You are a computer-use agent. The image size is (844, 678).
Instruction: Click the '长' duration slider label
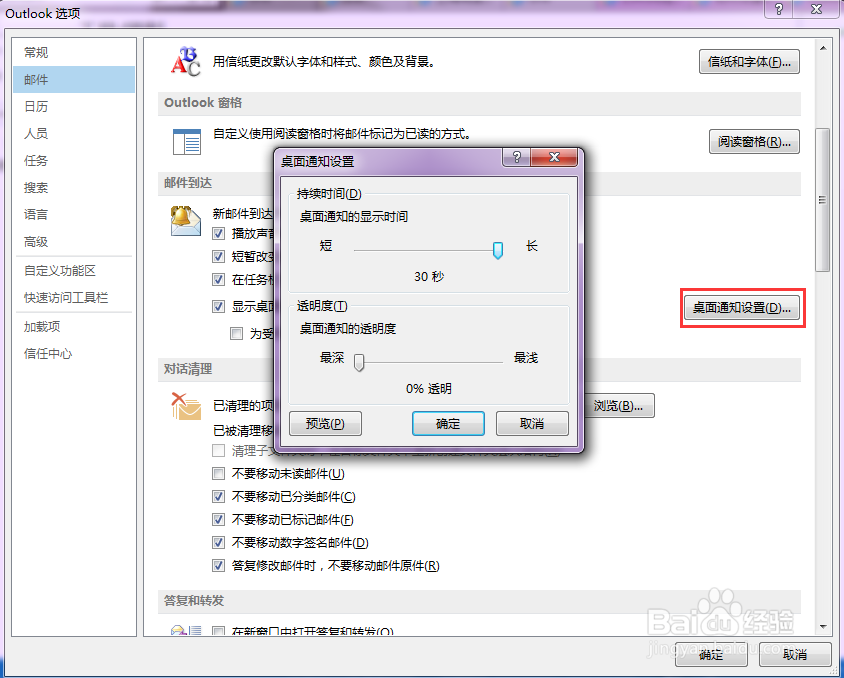coord(532,246)
